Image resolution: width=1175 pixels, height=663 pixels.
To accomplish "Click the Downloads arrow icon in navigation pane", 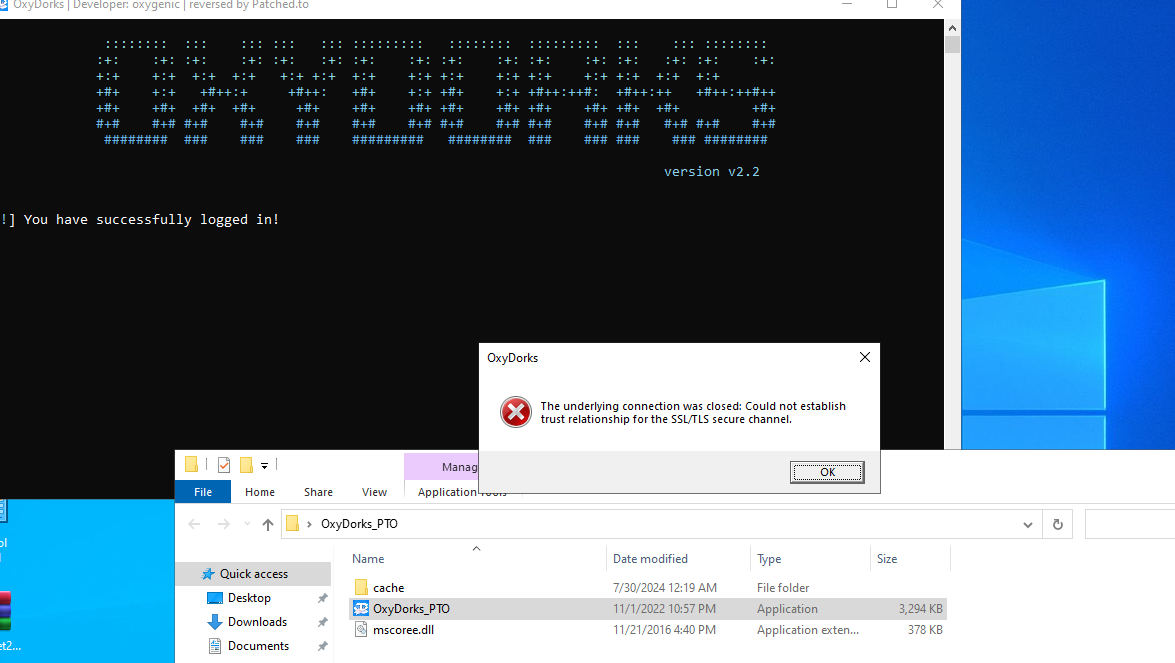I will coord(214,622).
